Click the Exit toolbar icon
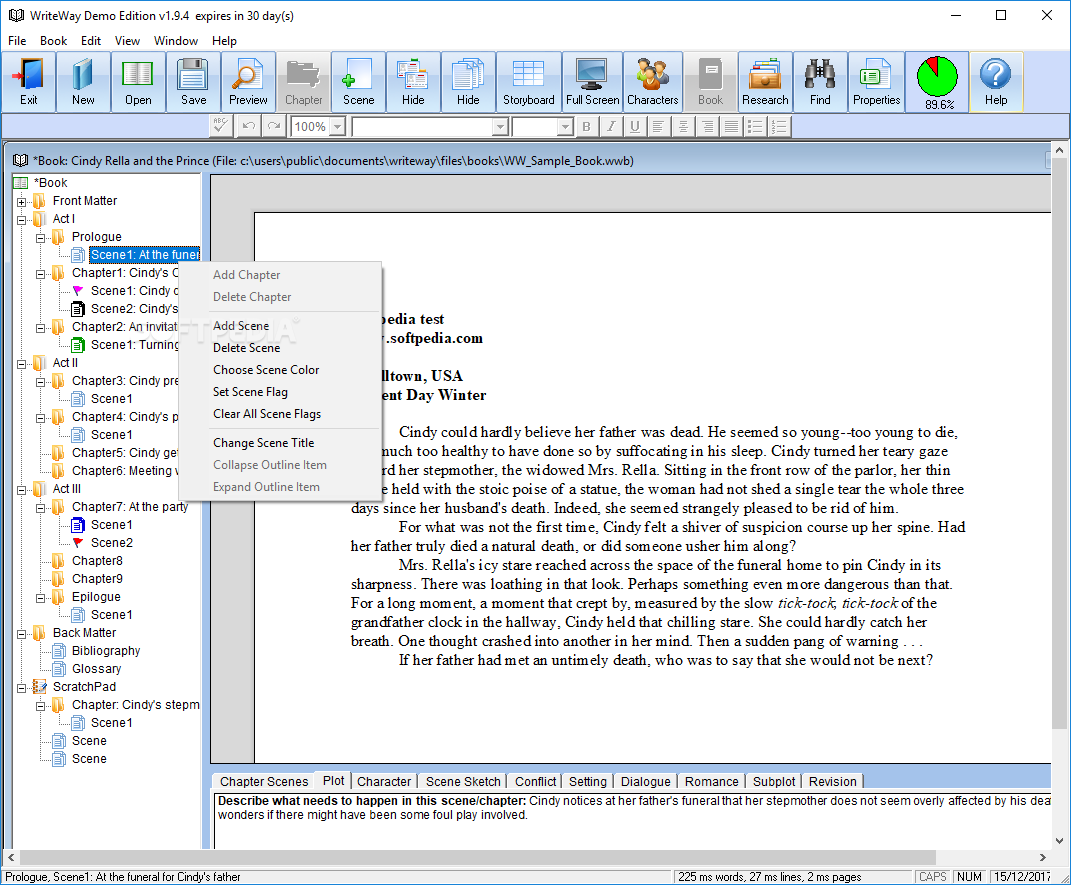Viewport: 1071px width, 885px height. 29,82
